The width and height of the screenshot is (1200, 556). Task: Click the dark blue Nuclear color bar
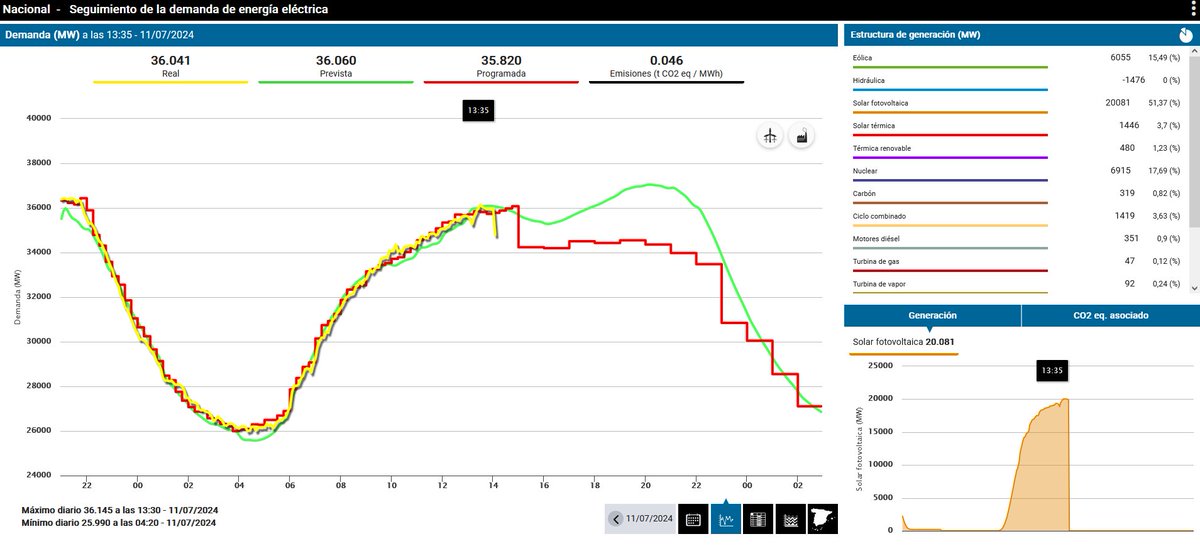[x=949, y=181]
